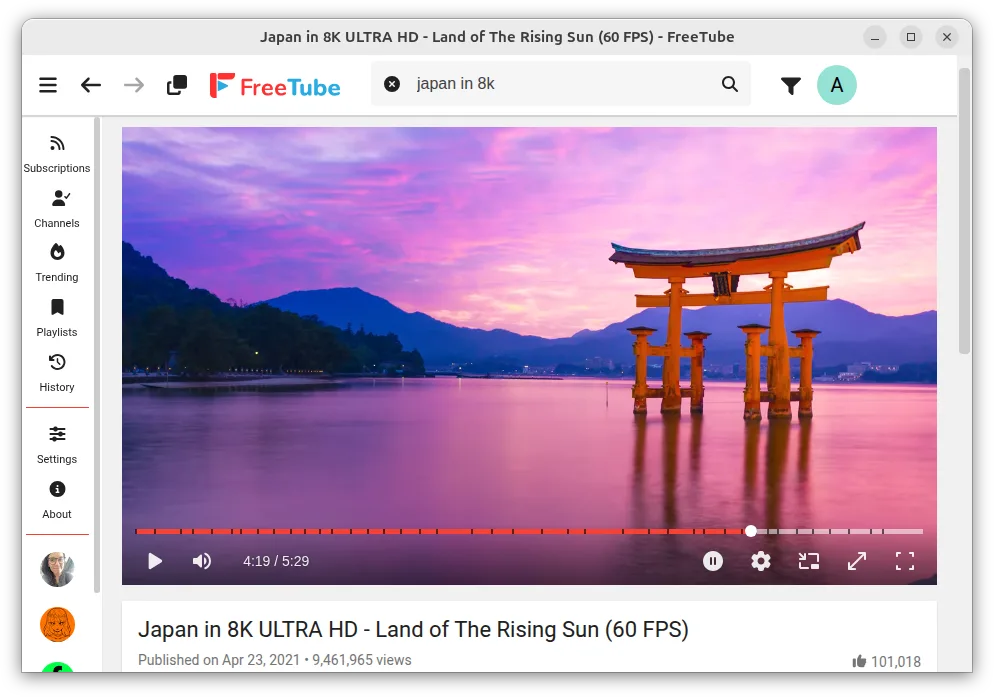The height and width of the screenshot is (697, 994).
Task: Open Channels in the sidebar
Action: click(x=57, y=209)
